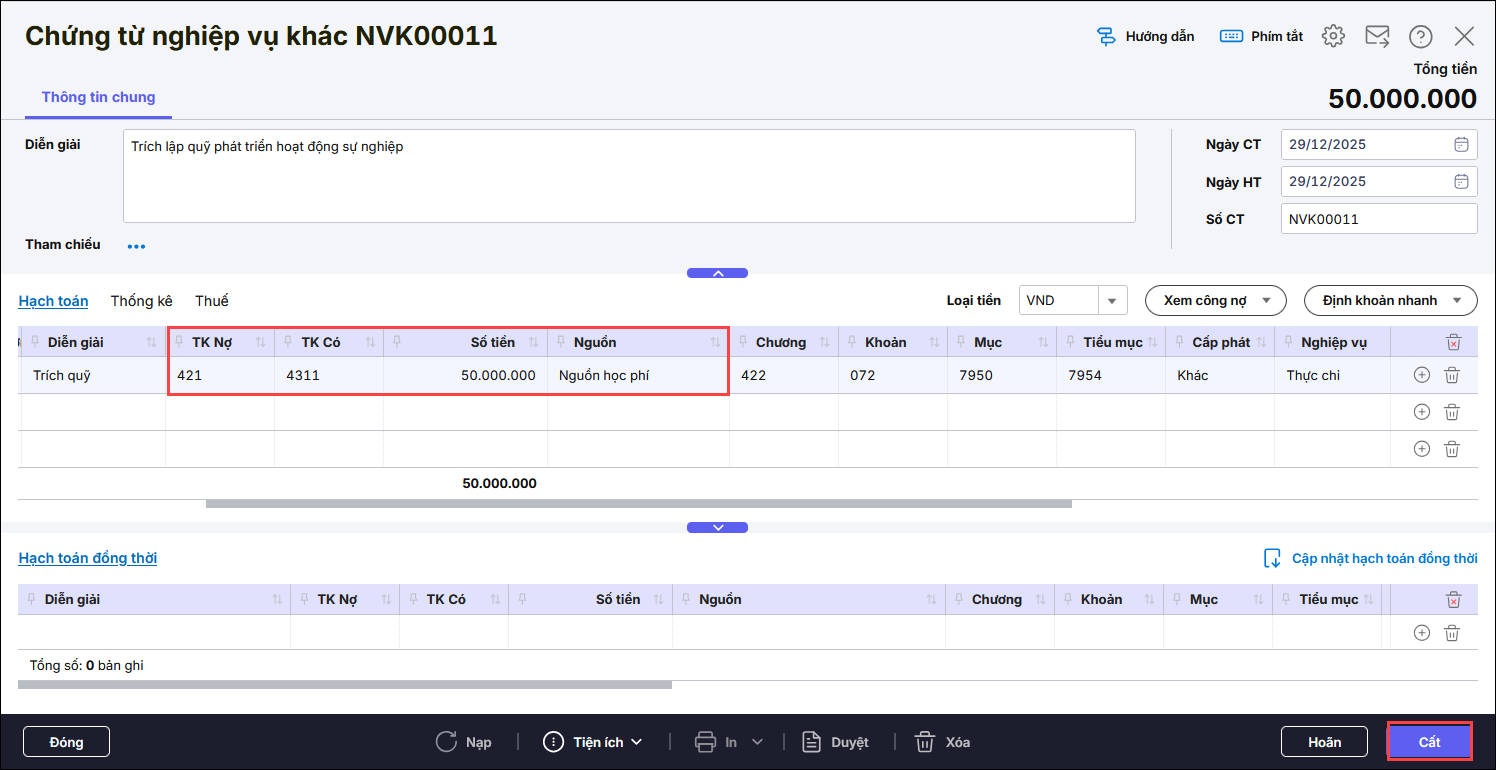
Task: Click the Khoản cell 072
Action: click(893, 376)
